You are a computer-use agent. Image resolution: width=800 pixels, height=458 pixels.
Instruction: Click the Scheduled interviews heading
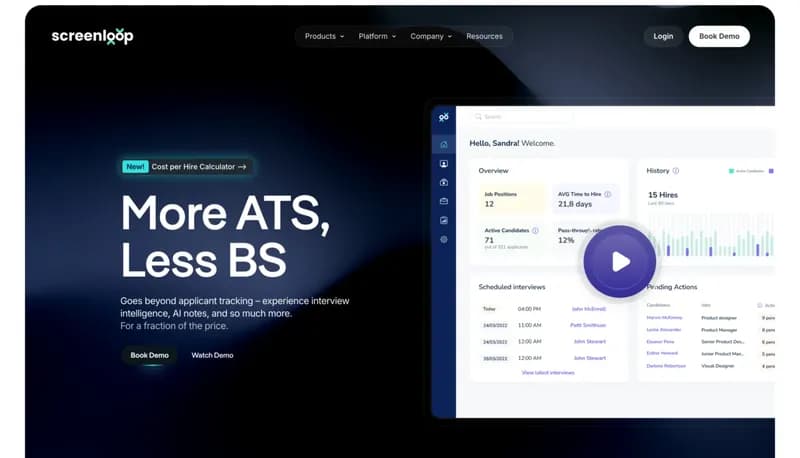pyautogui.click(x=512, y=287)
